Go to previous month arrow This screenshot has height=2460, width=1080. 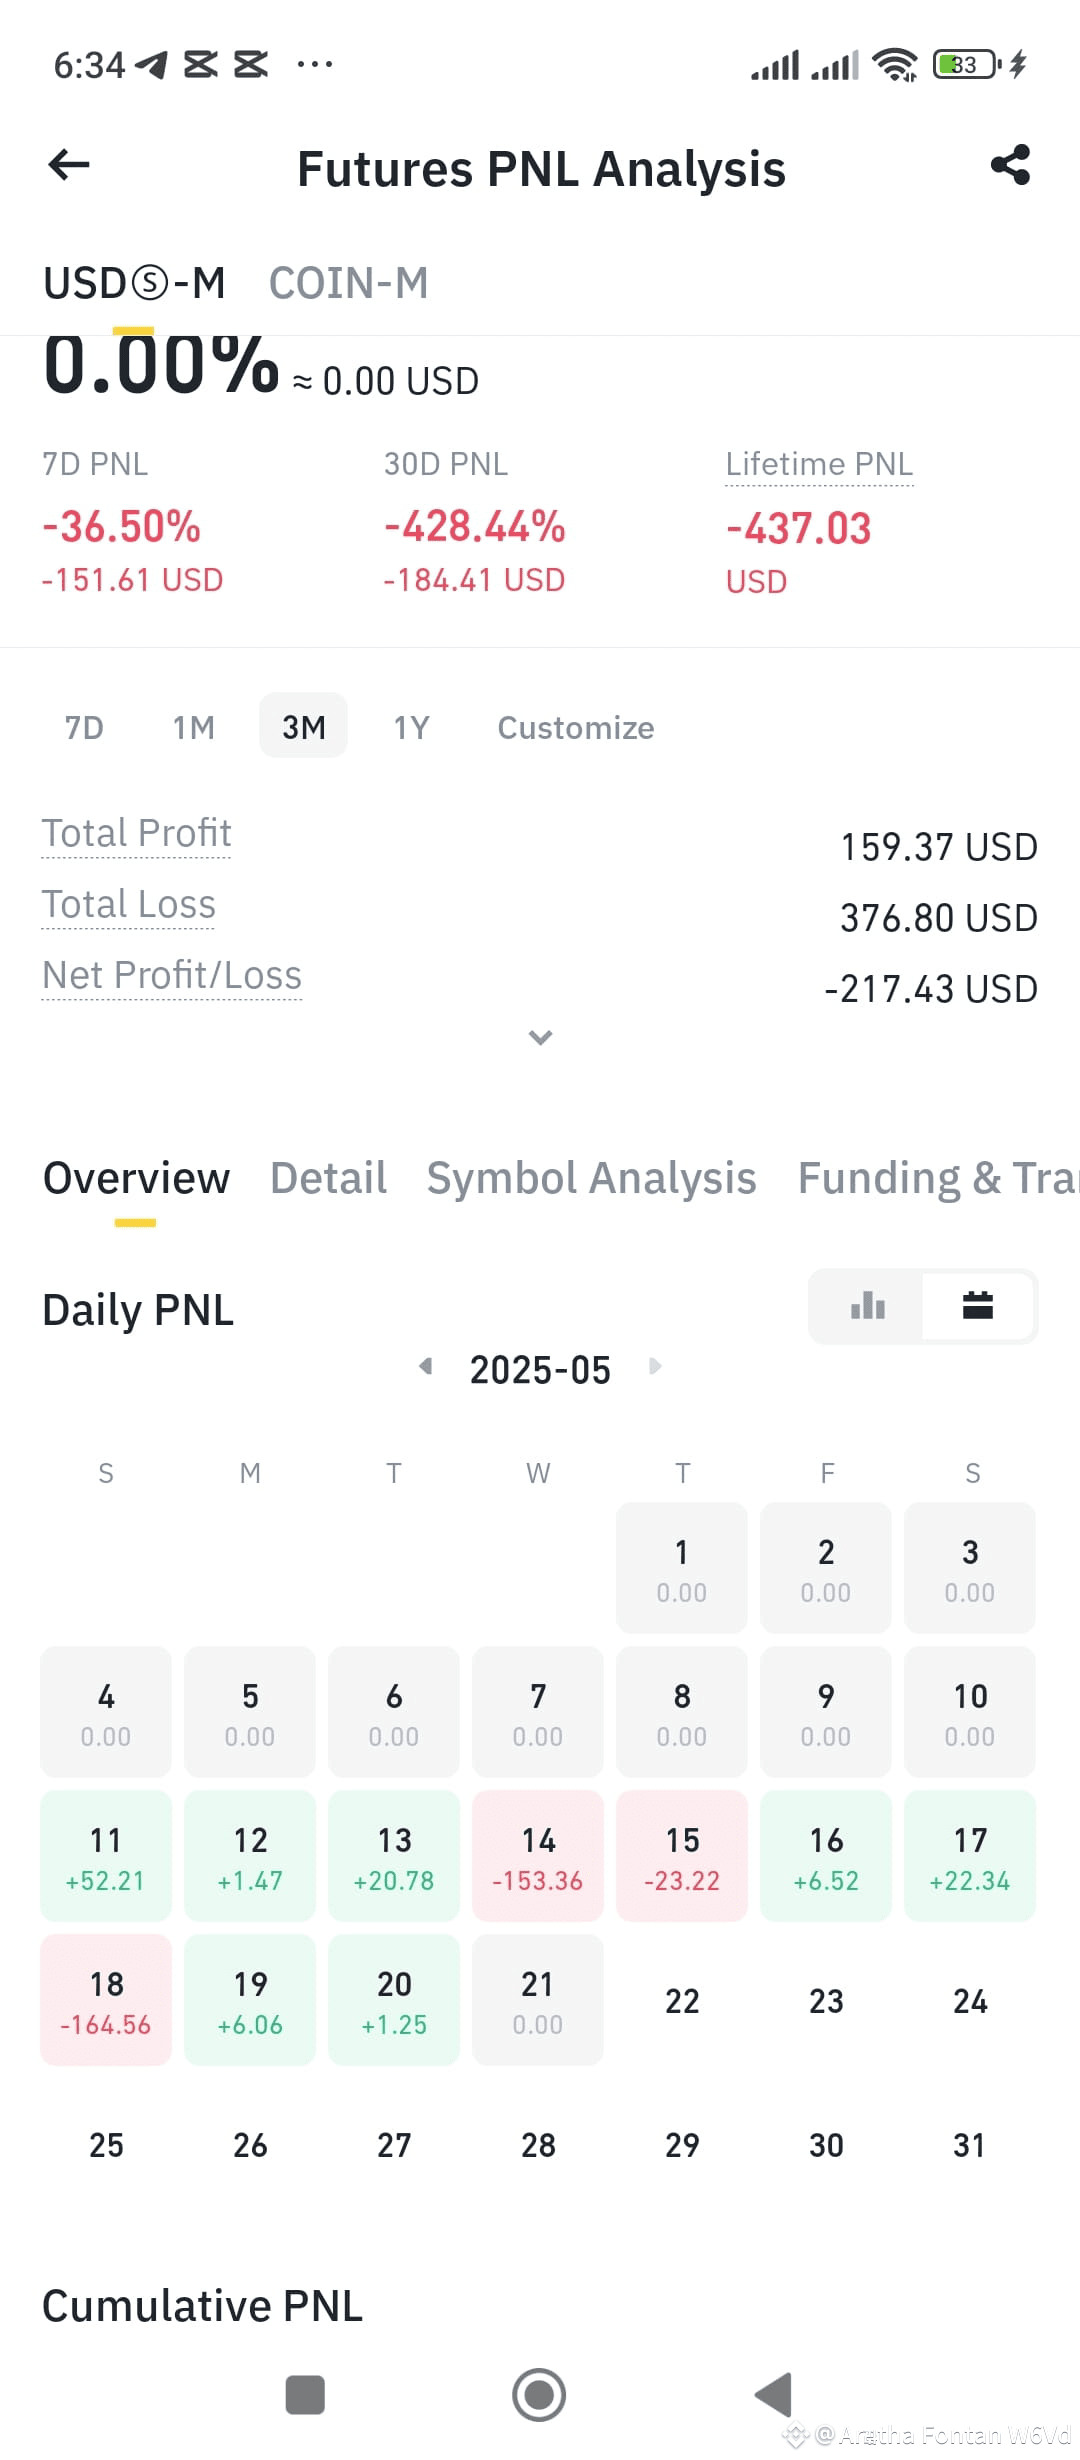[x=426, y=1366]
